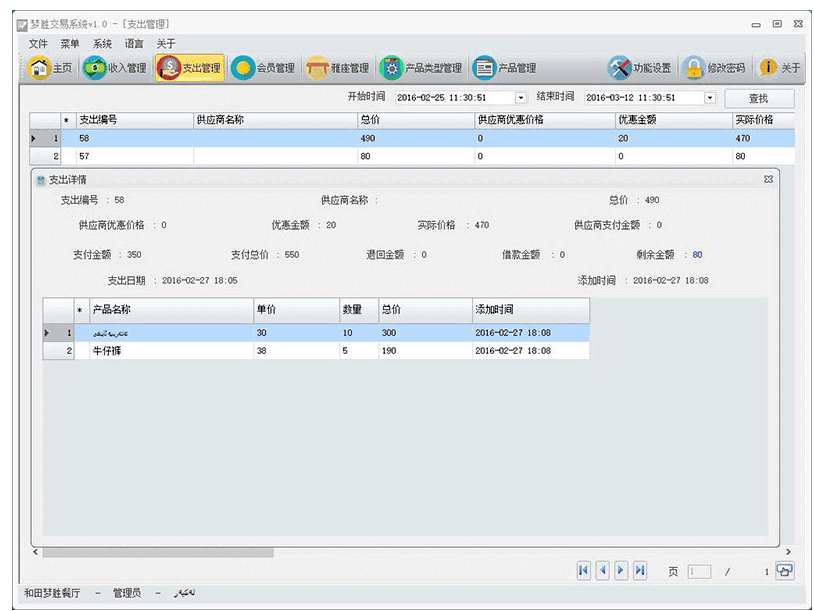814x611 pixels.
Task: Select the first product row with price 30
Action: click(x=316, y=333)
